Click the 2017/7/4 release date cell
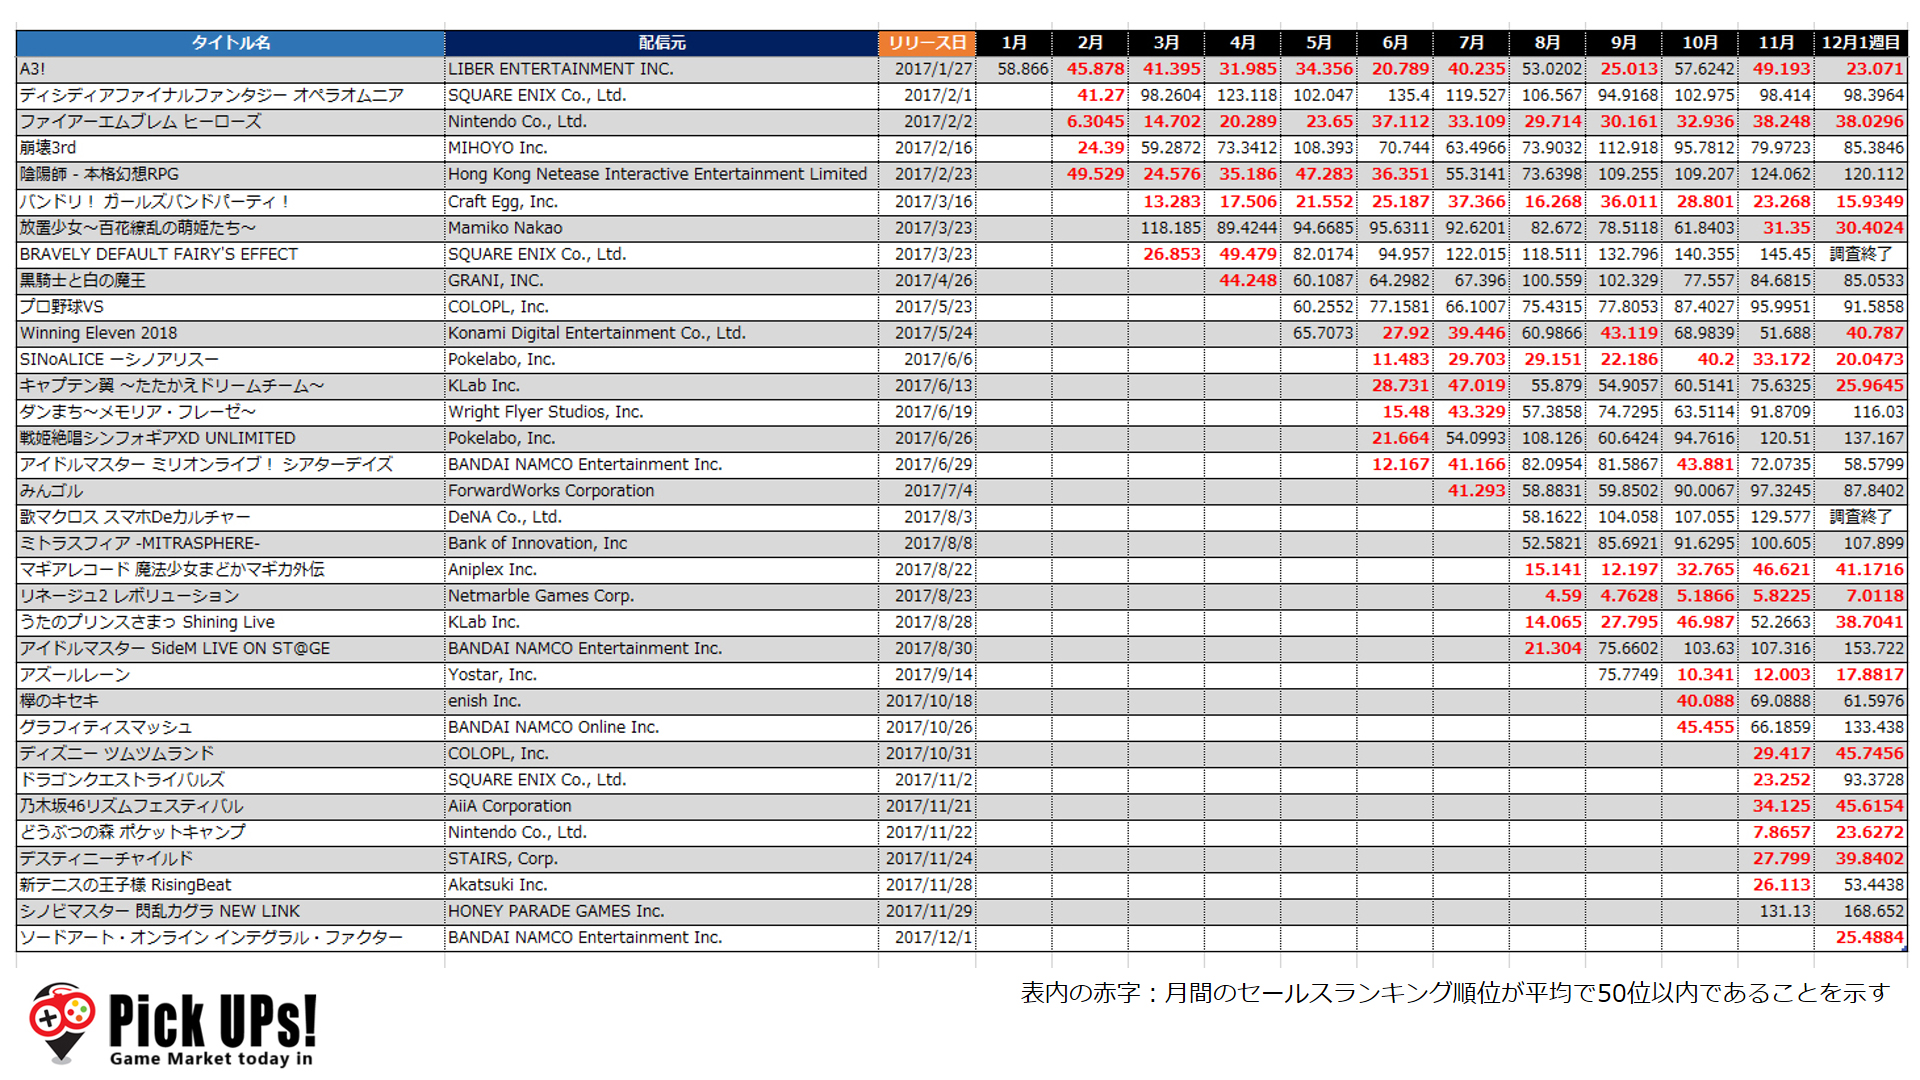1920x1080 pixels. tap(927, 491)
